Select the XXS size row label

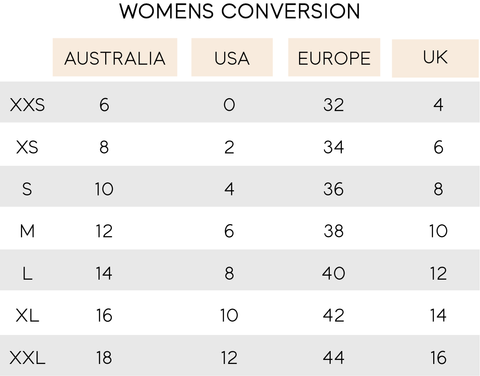pyautogui.click(x=27, y=105)
